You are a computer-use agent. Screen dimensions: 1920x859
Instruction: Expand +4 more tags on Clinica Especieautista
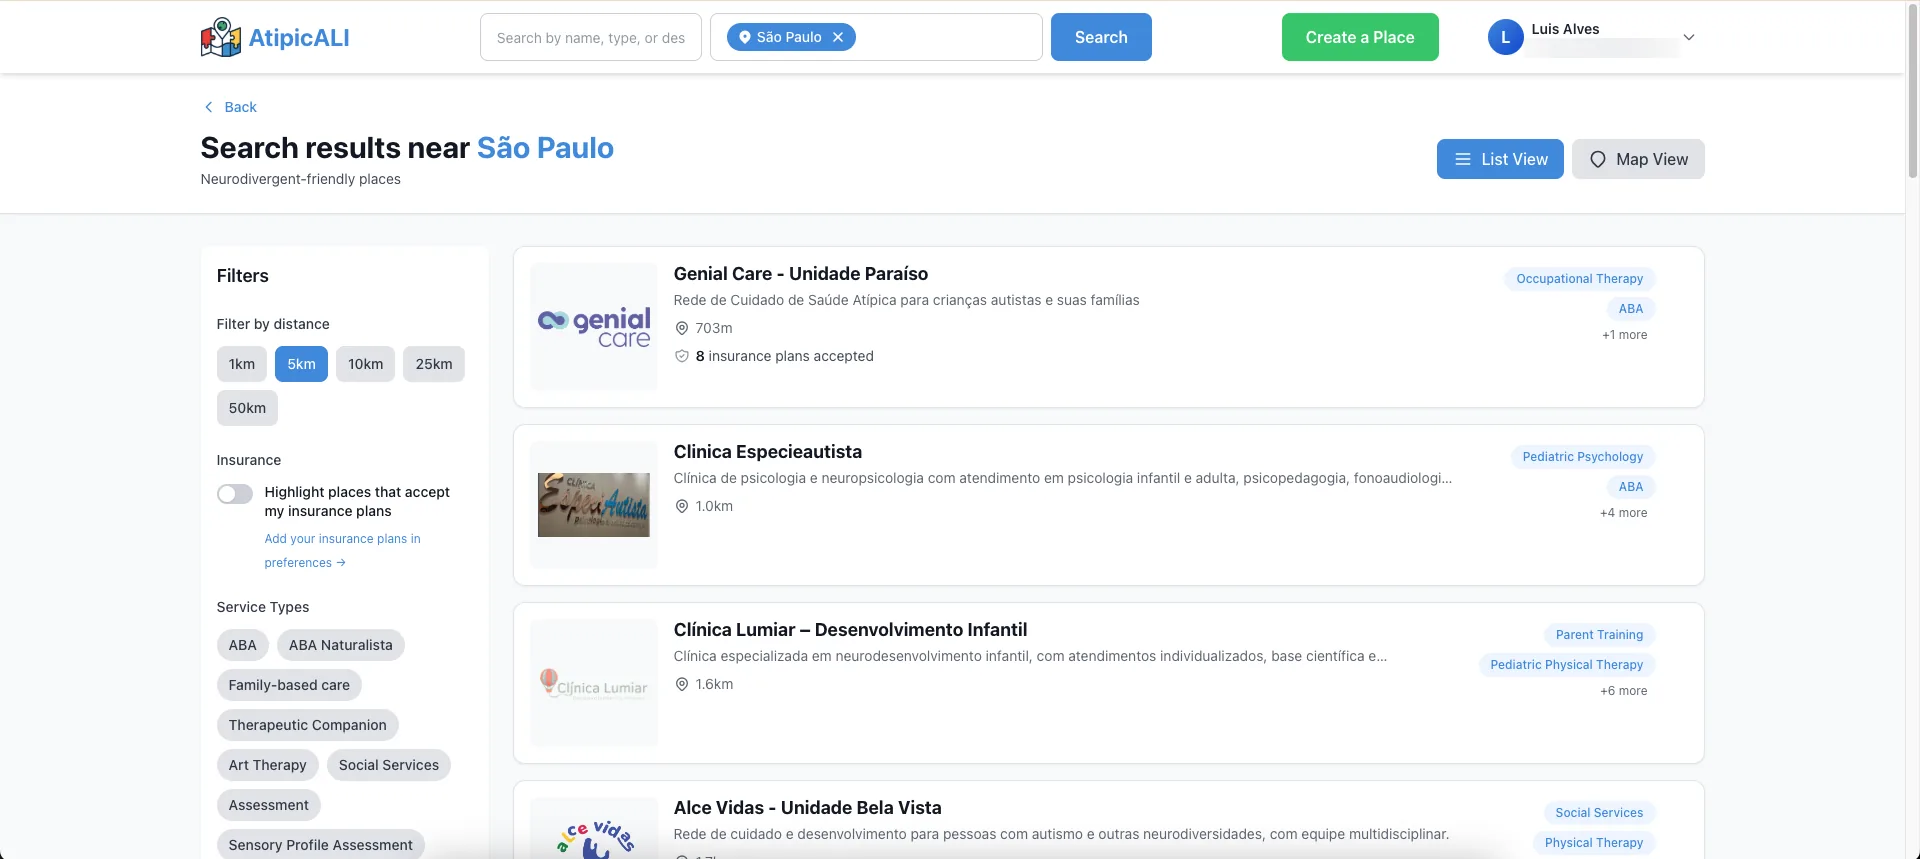coord(1624,513)
